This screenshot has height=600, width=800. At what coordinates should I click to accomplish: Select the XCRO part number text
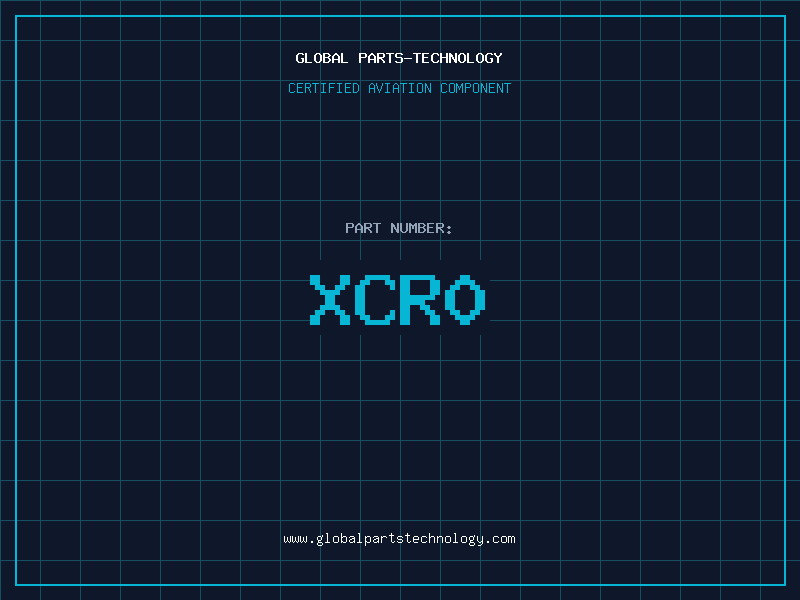click(x=397, y=299)
